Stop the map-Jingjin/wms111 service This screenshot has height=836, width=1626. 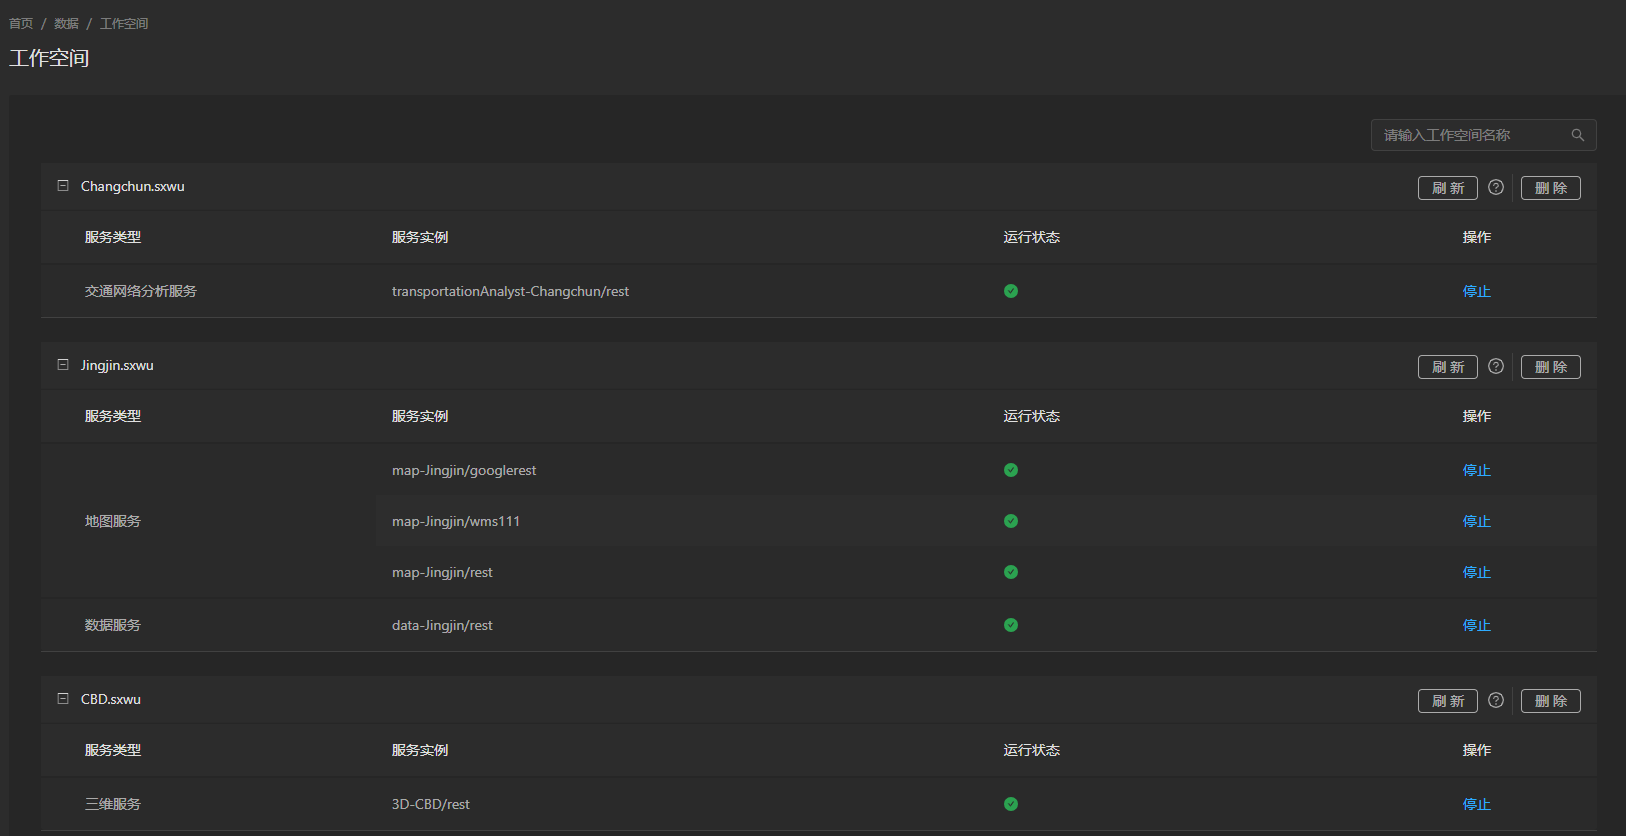pyautogui.click(x=1476, y=521)
